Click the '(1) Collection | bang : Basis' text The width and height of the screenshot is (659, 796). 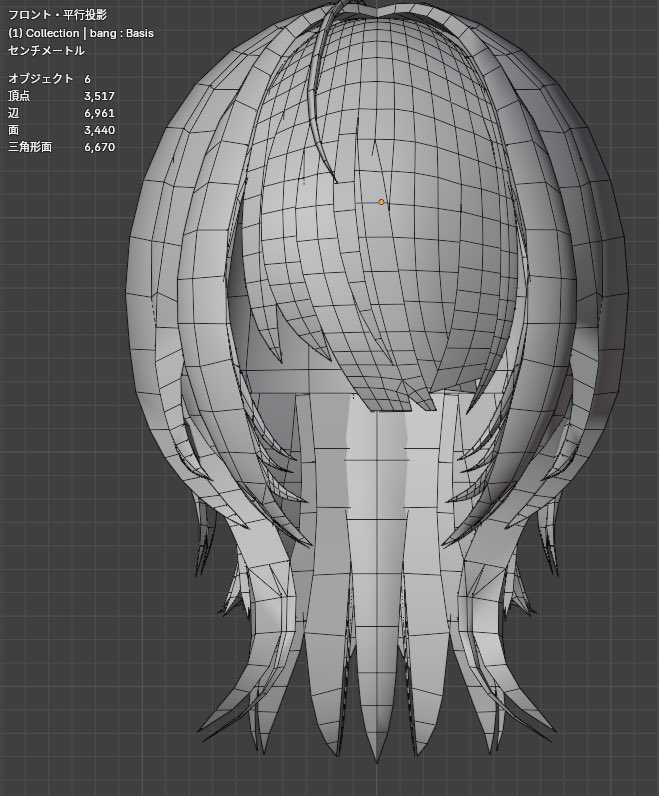pos(81,33)
